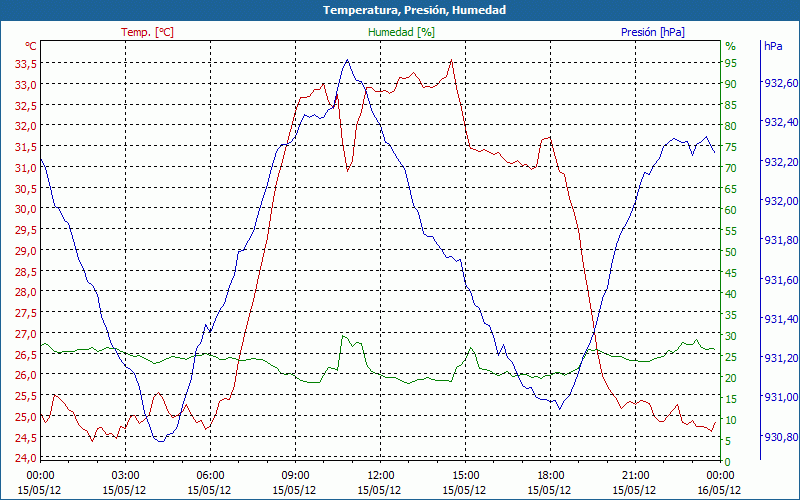
Task: Click the '03:00' time axis label
Action: [125, 476]
